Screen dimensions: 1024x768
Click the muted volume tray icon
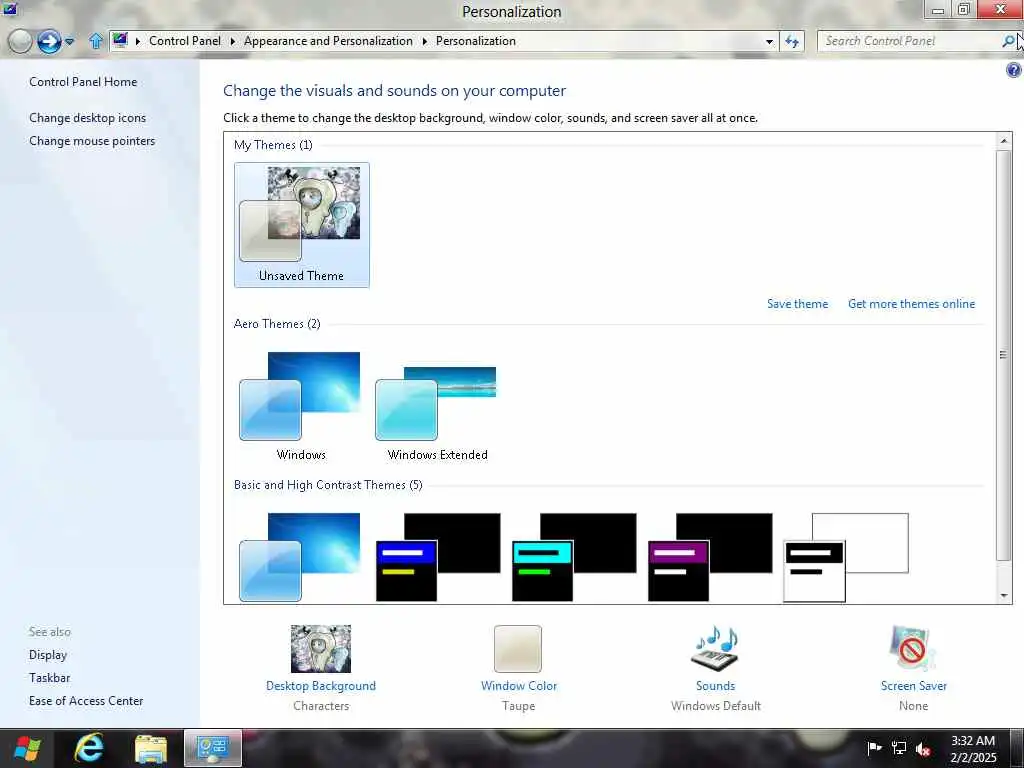pyautogui.click(x=923, y=748)
